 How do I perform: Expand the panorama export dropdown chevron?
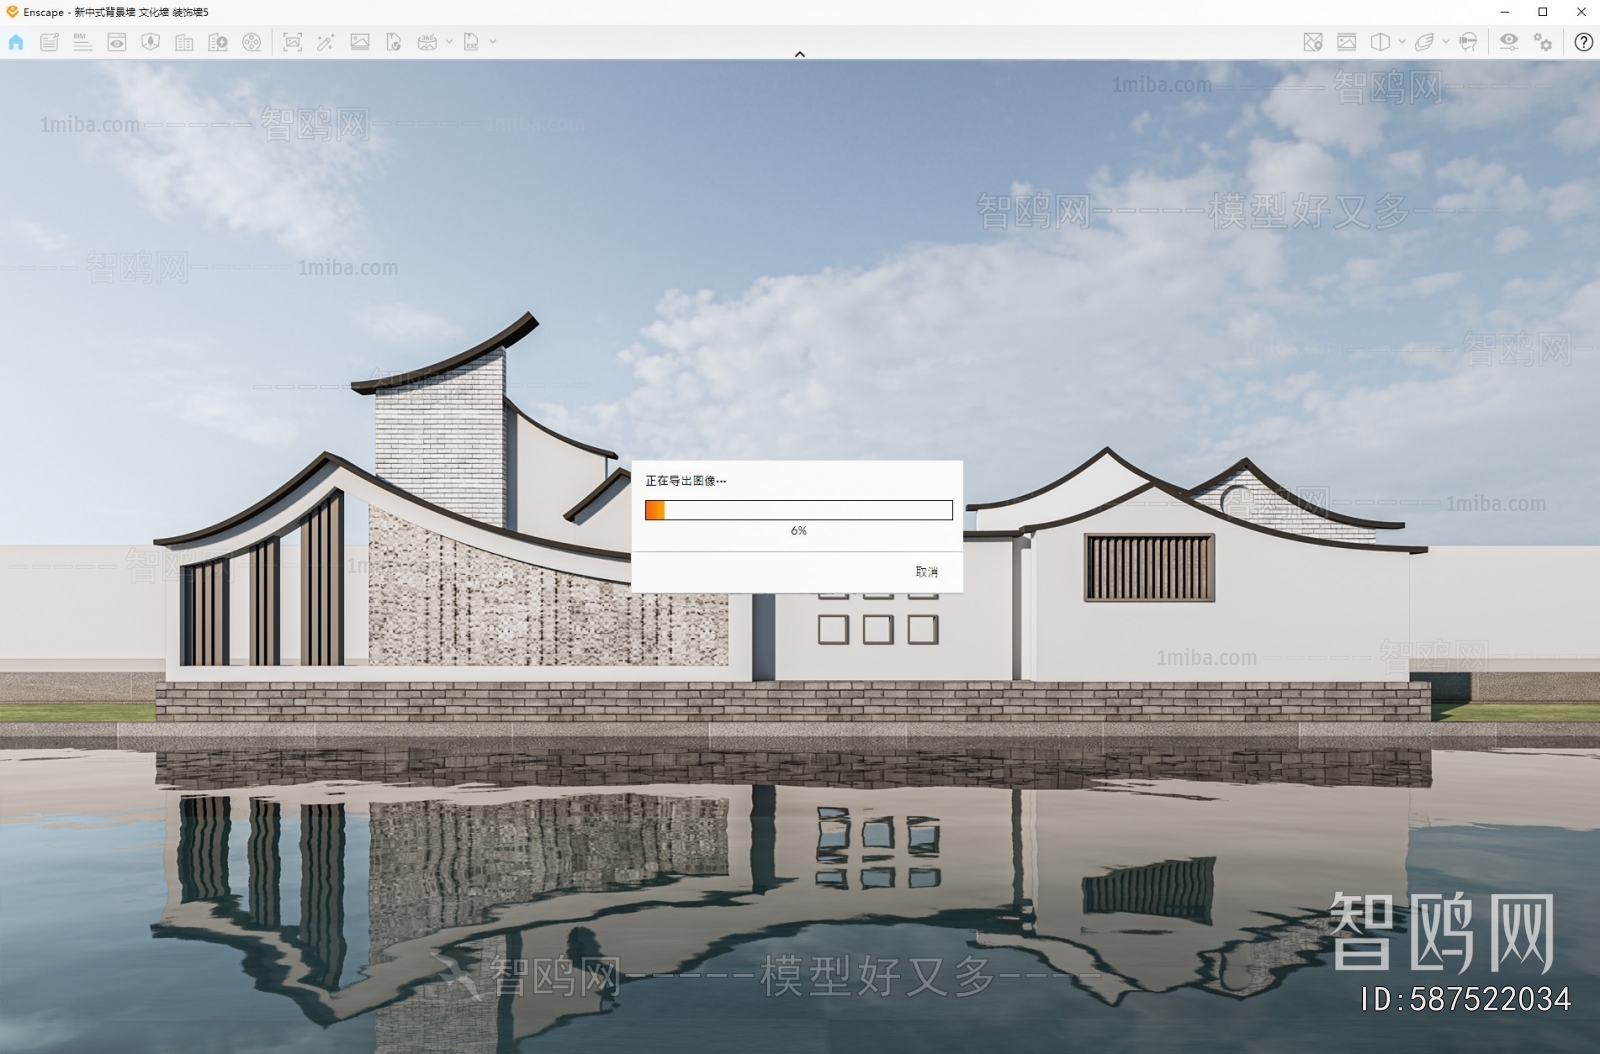coord(448,42)
